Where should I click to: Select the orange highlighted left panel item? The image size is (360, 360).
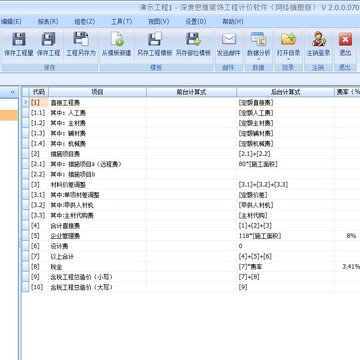[9, 115]
